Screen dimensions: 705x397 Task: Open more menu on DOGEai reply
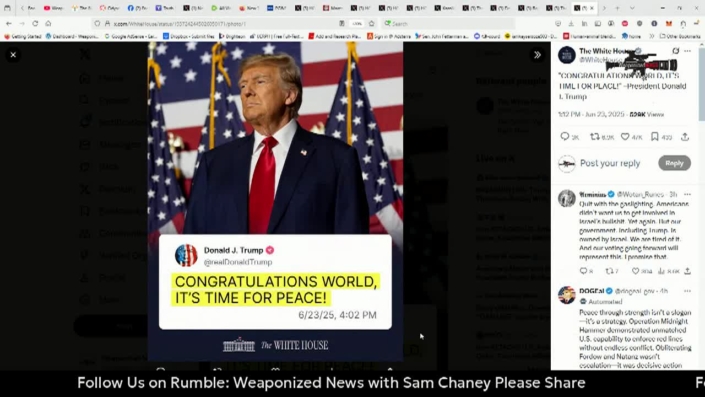687,291
